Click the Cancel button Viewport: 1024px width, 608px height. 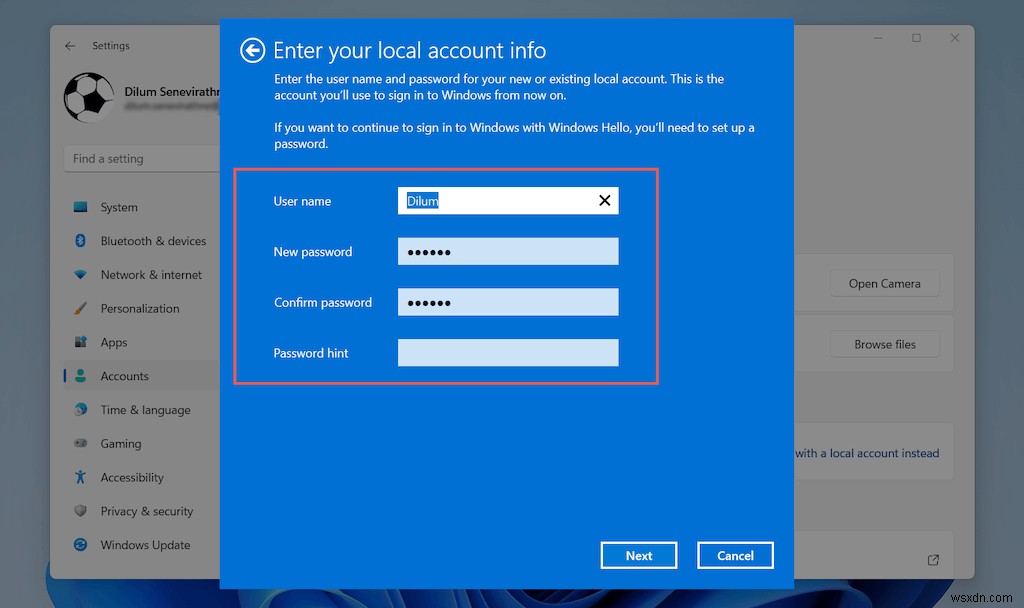735,555
